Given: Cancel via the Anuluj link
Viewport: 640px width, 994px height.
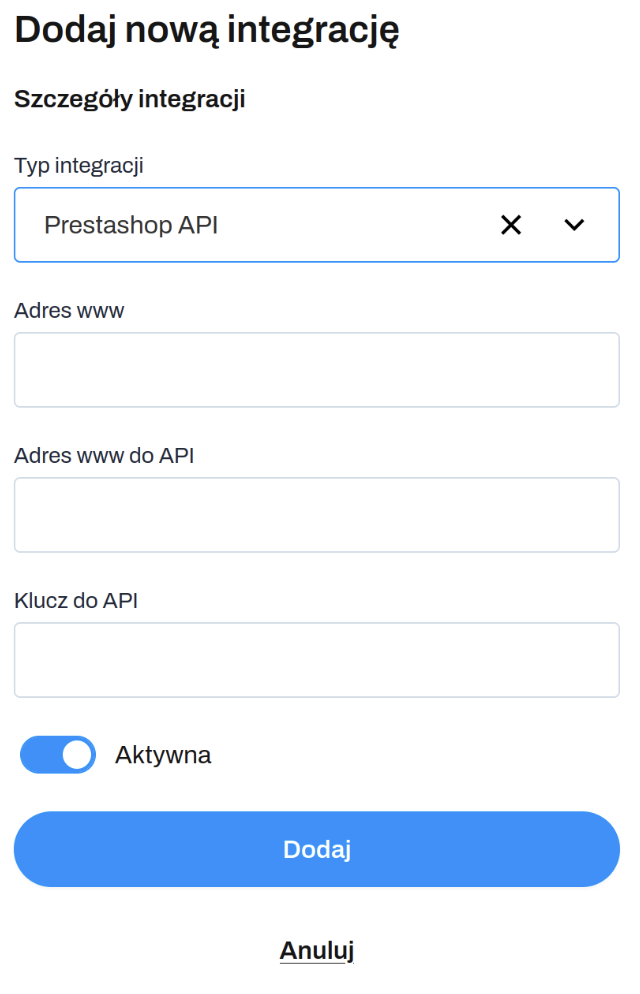Looking at the screenshot, I should pos(316,950).
